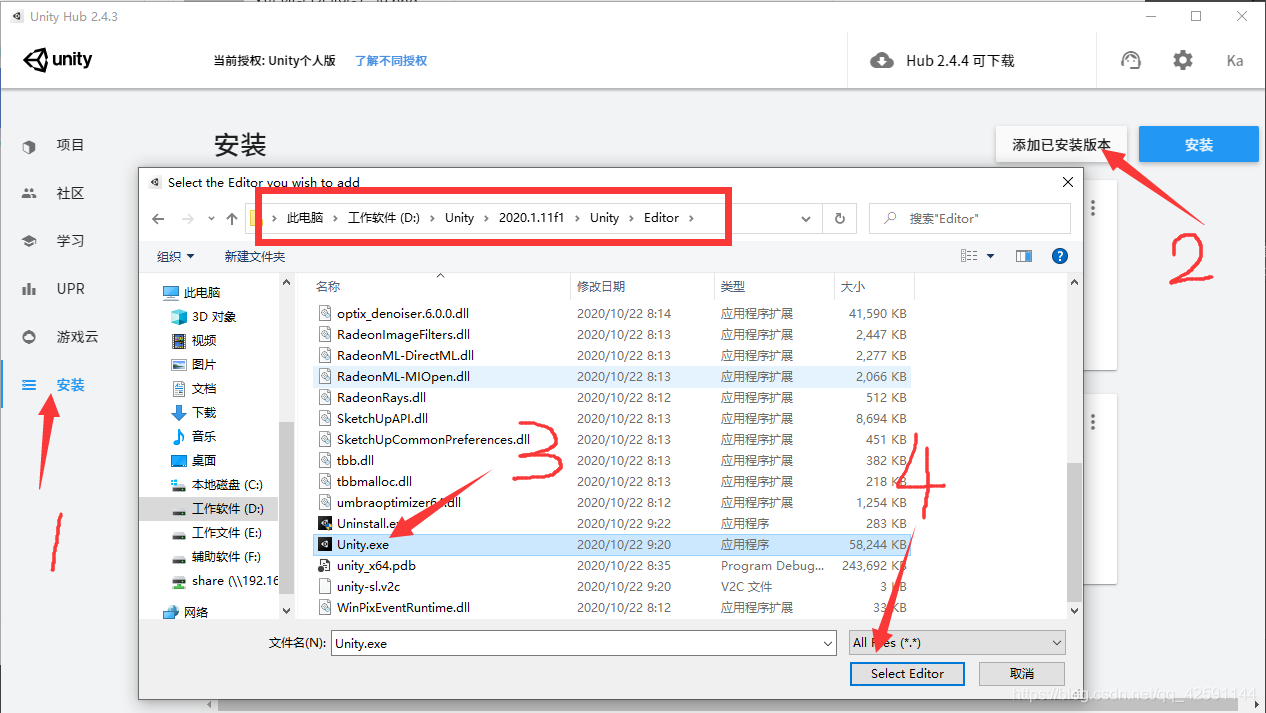The width and height of the screenshot is (1266, 713).
Task: Go back in the file dialog
Action: pyautogui.click(x=158, y=218)
